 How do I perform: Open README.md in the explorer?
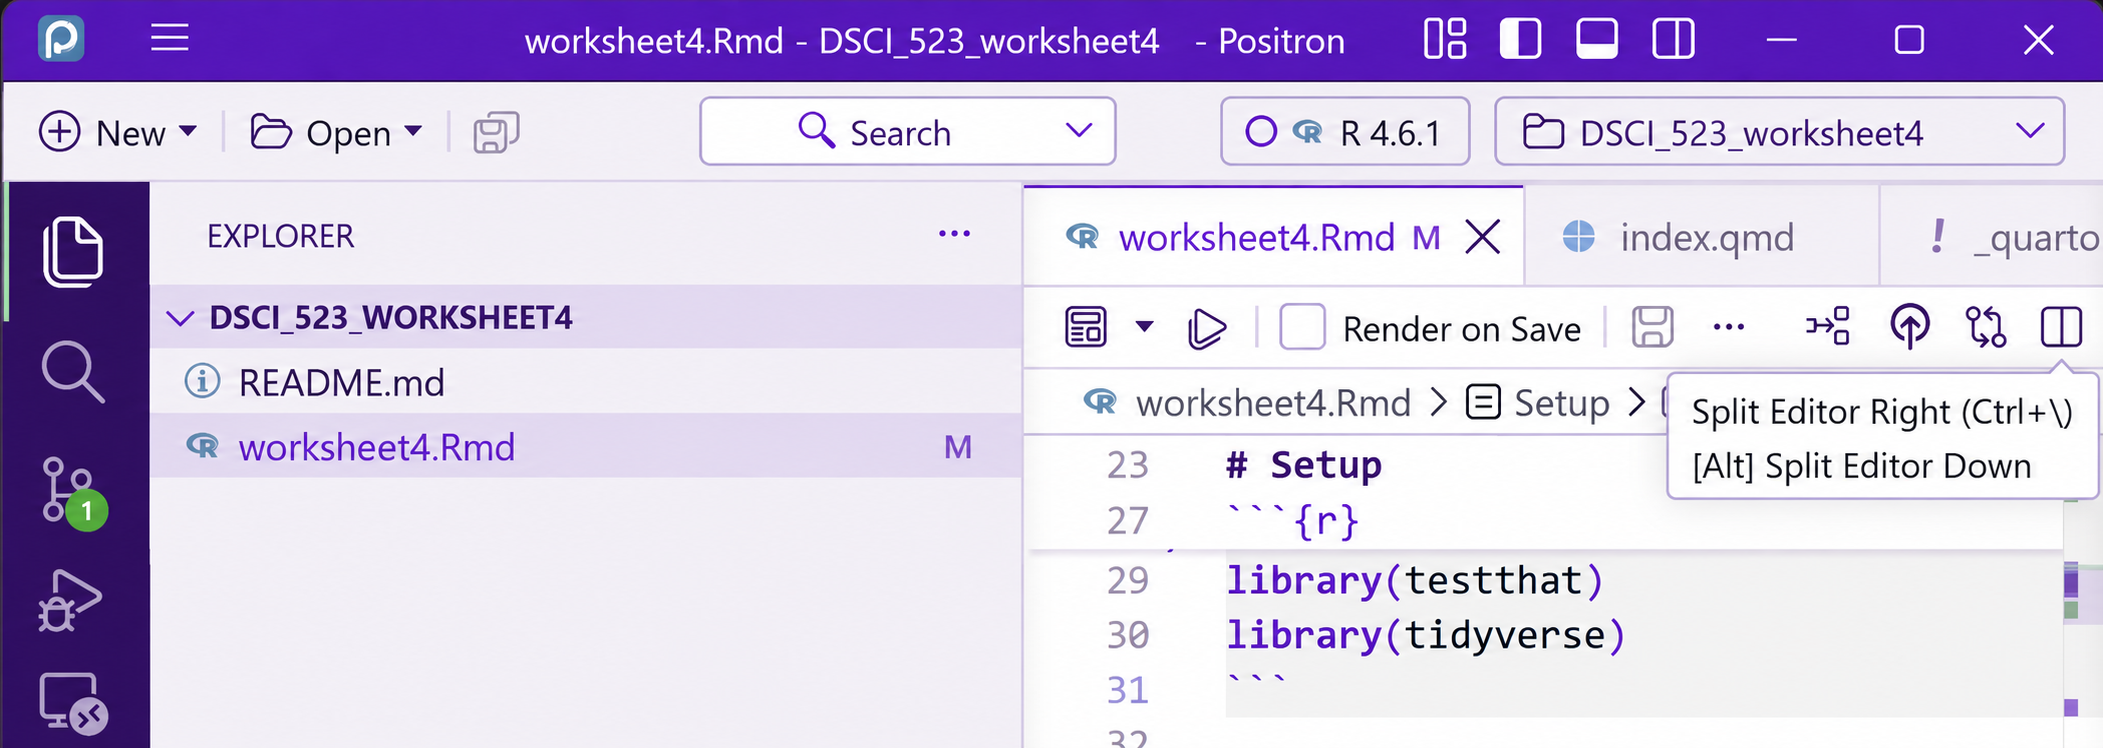[x=585, y=382]
